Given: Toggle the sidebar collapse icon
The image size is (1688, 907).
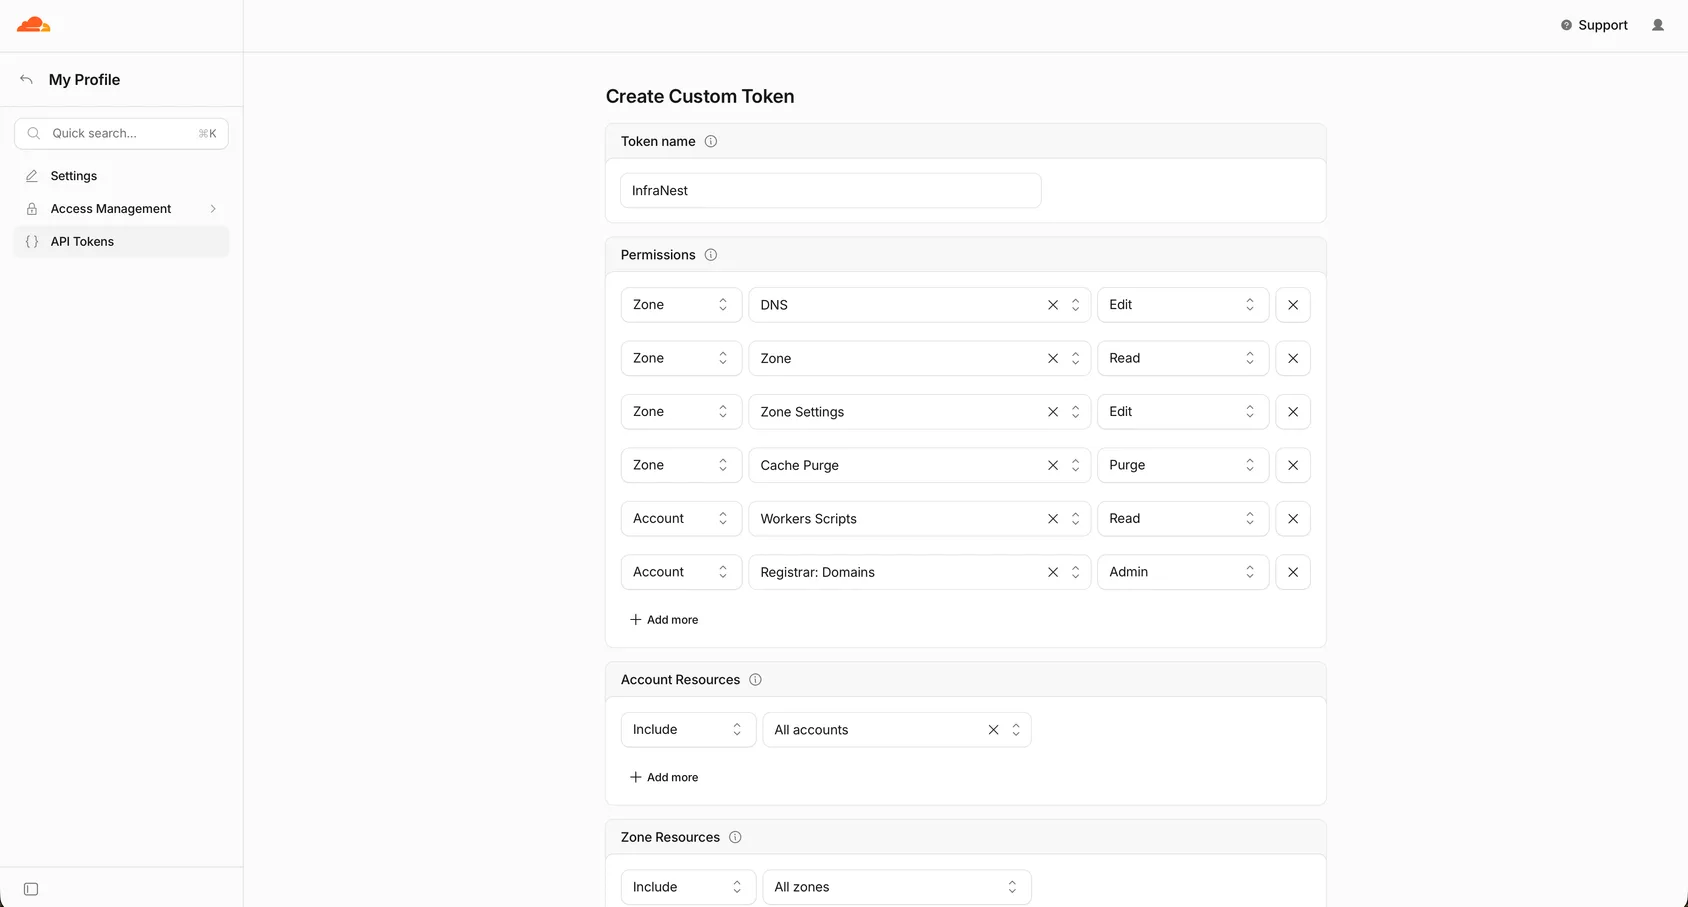Looking at the screenshot, I should 31,889.
